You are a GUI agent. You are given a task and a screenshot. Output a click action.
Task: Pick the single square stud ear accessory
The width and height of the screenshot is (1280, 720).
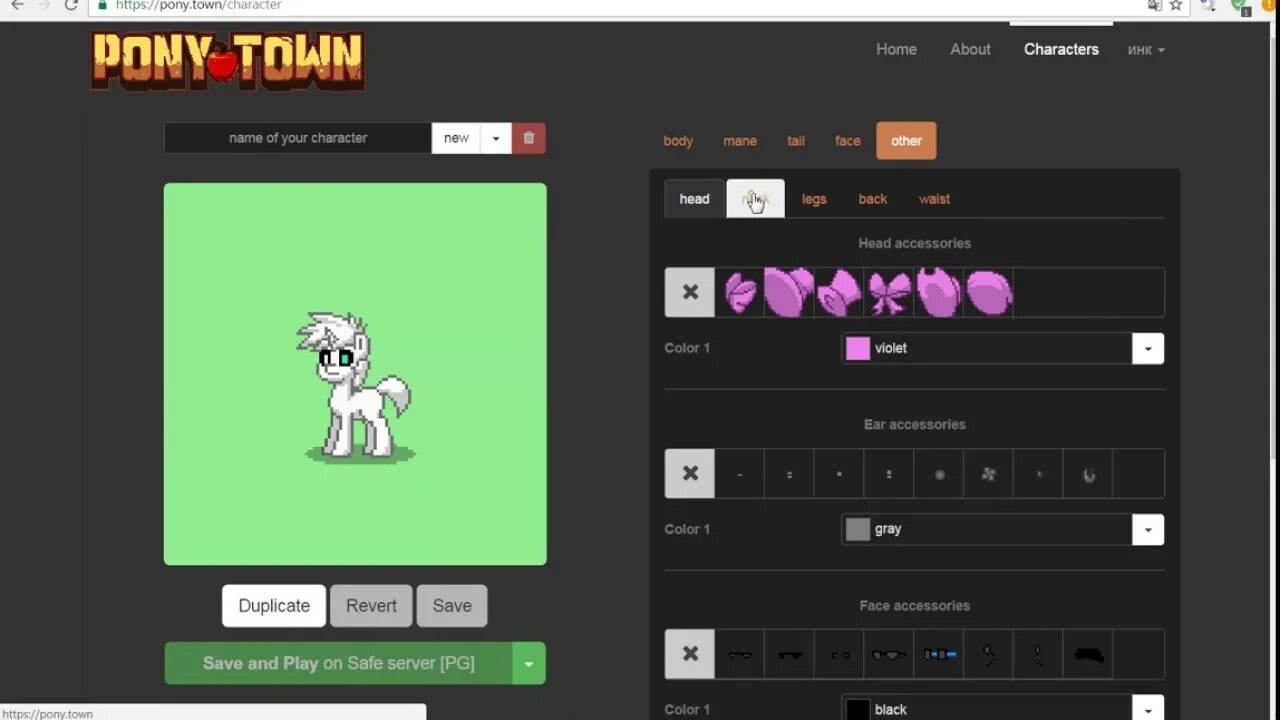click(839, 474)
